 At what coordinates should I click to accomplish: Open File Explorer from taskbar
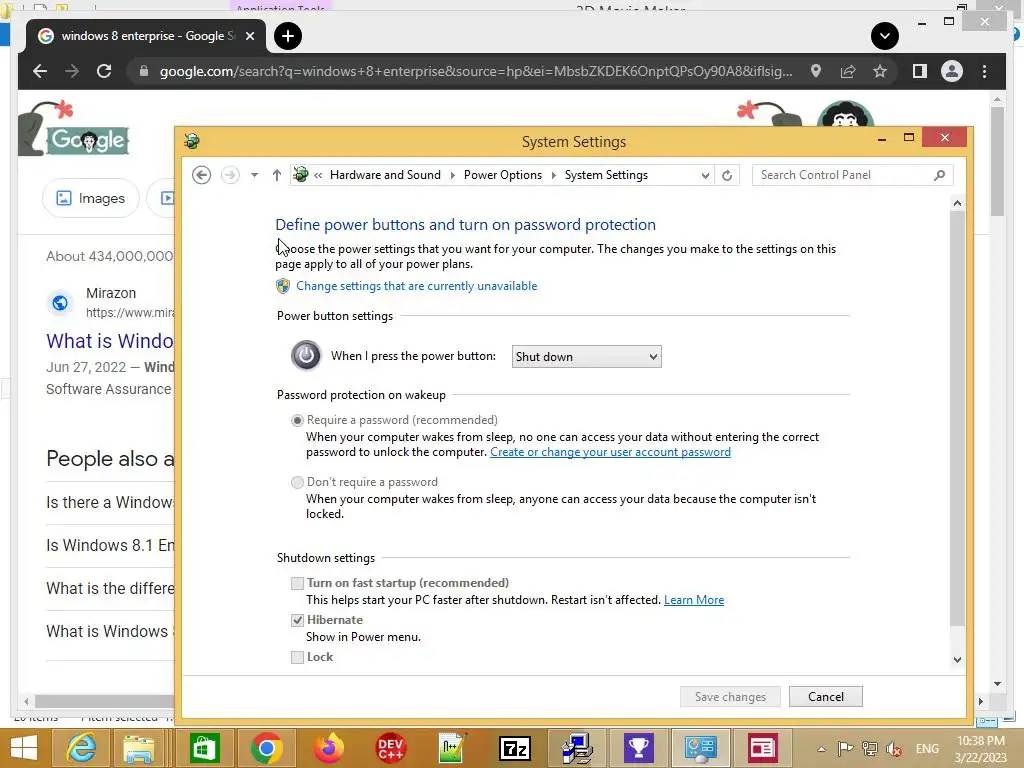point(139,748)
